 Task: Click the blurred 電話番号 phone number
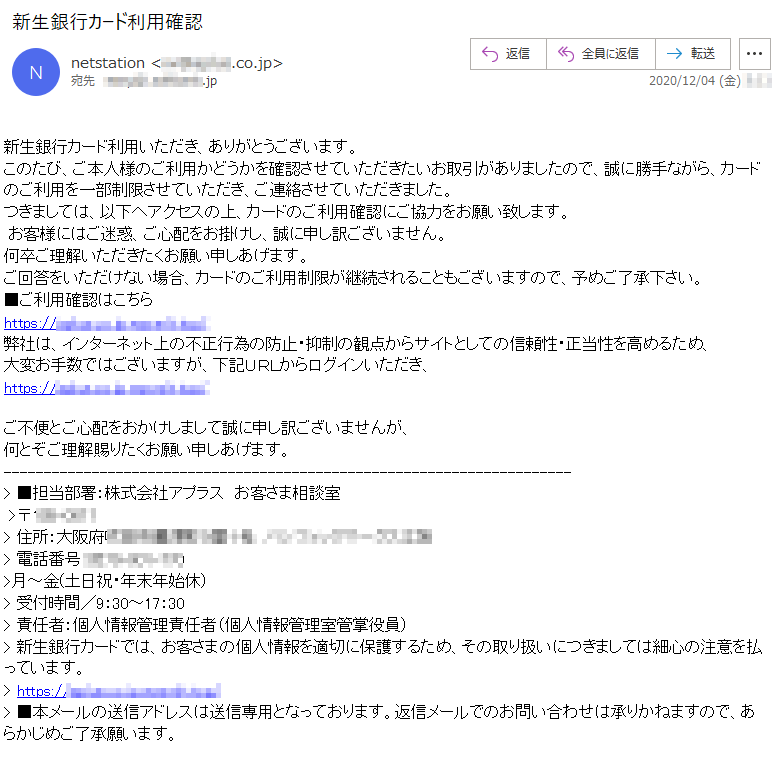(133, 560)
